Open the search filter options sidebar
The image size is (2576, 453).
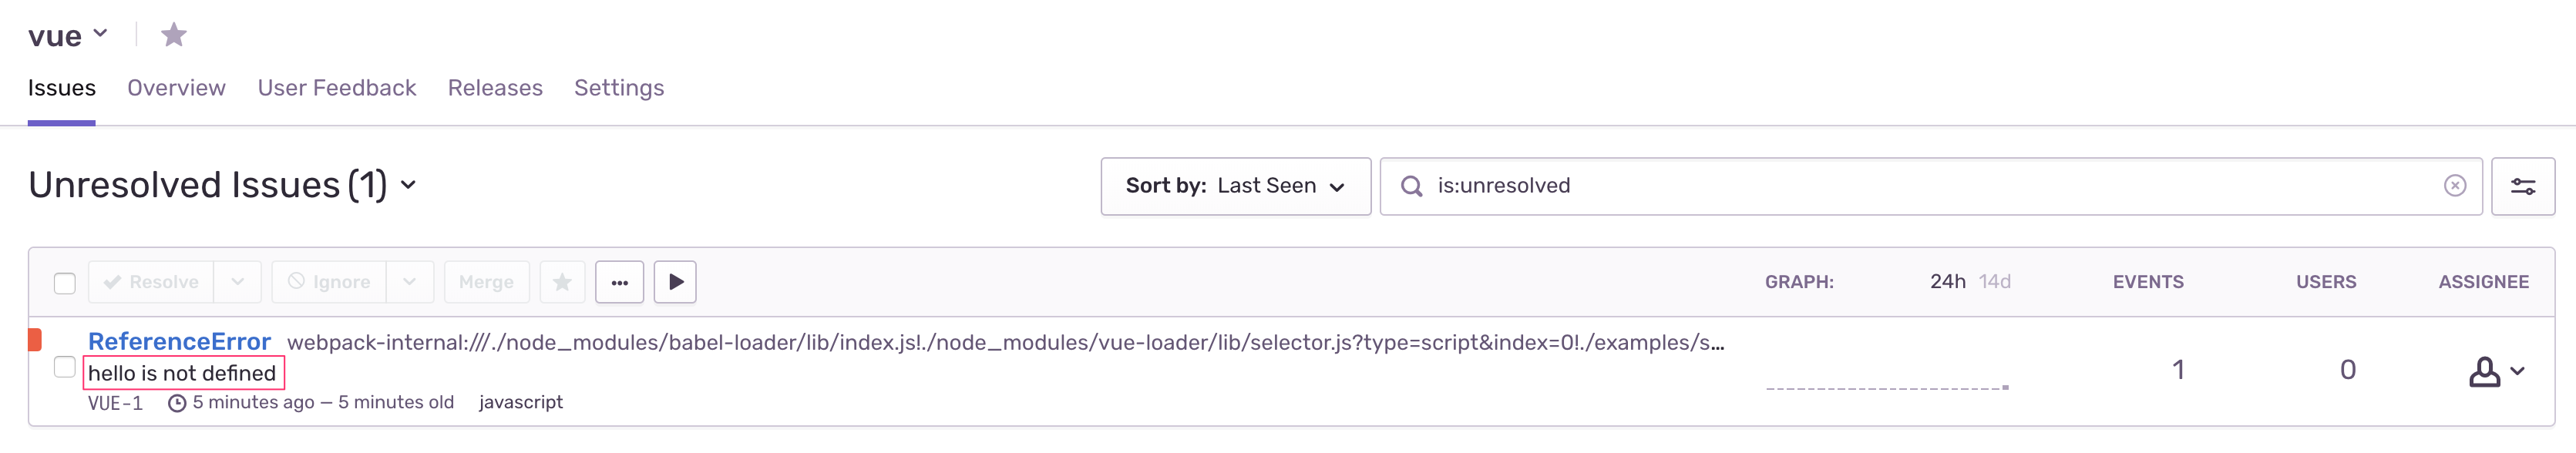coord(2522,186)
